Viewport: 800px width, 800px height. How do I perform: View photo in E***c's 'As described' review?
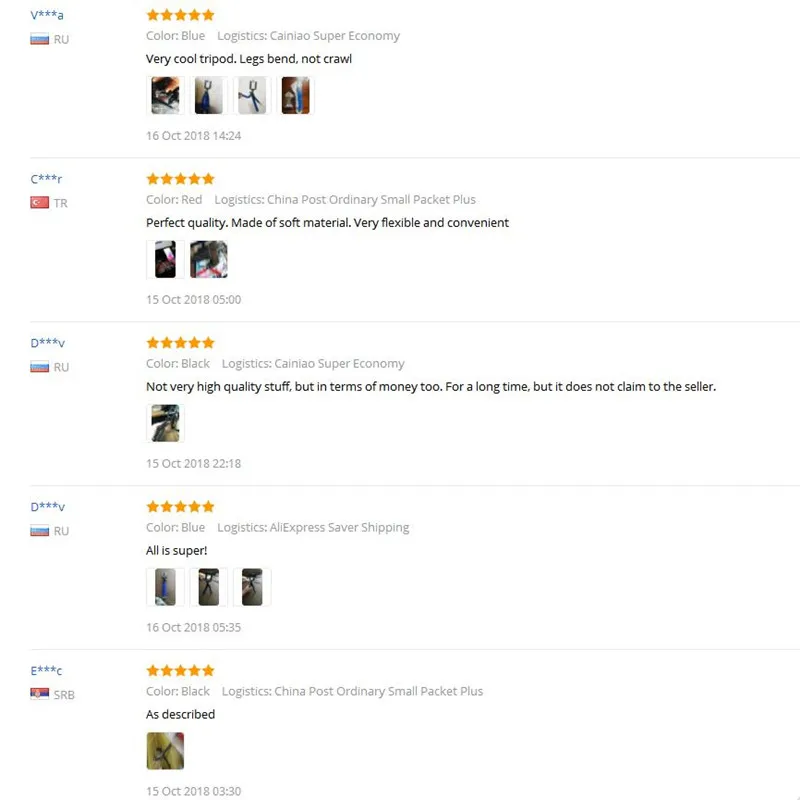[165, 751]
